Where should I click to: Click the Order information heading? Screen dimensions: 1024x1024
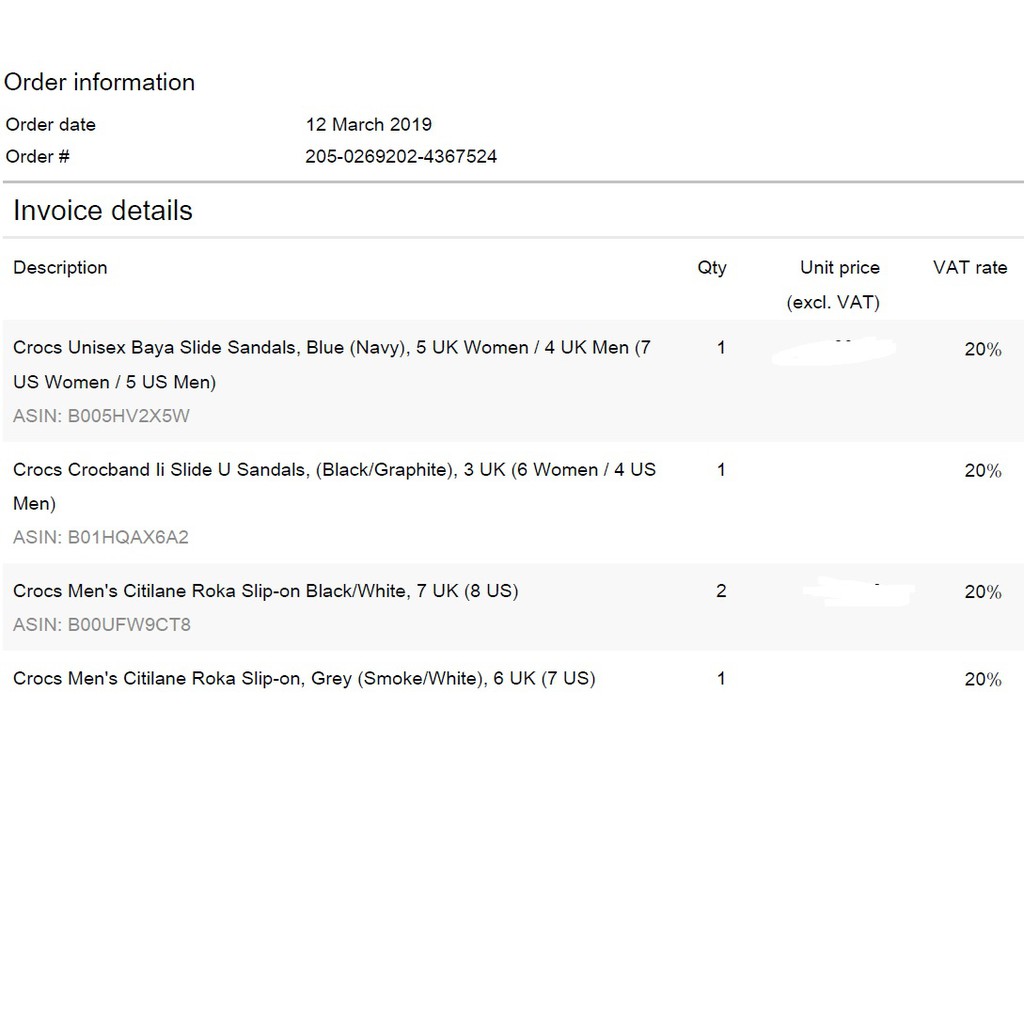click(100, 82)
